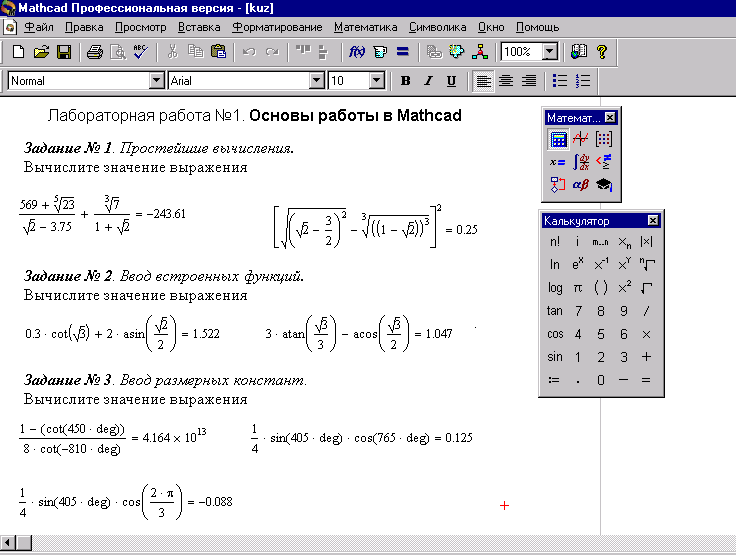This screenshot has height=555, width=736.
Task: Click the New document icon
Action: click(x=18, y=52)
